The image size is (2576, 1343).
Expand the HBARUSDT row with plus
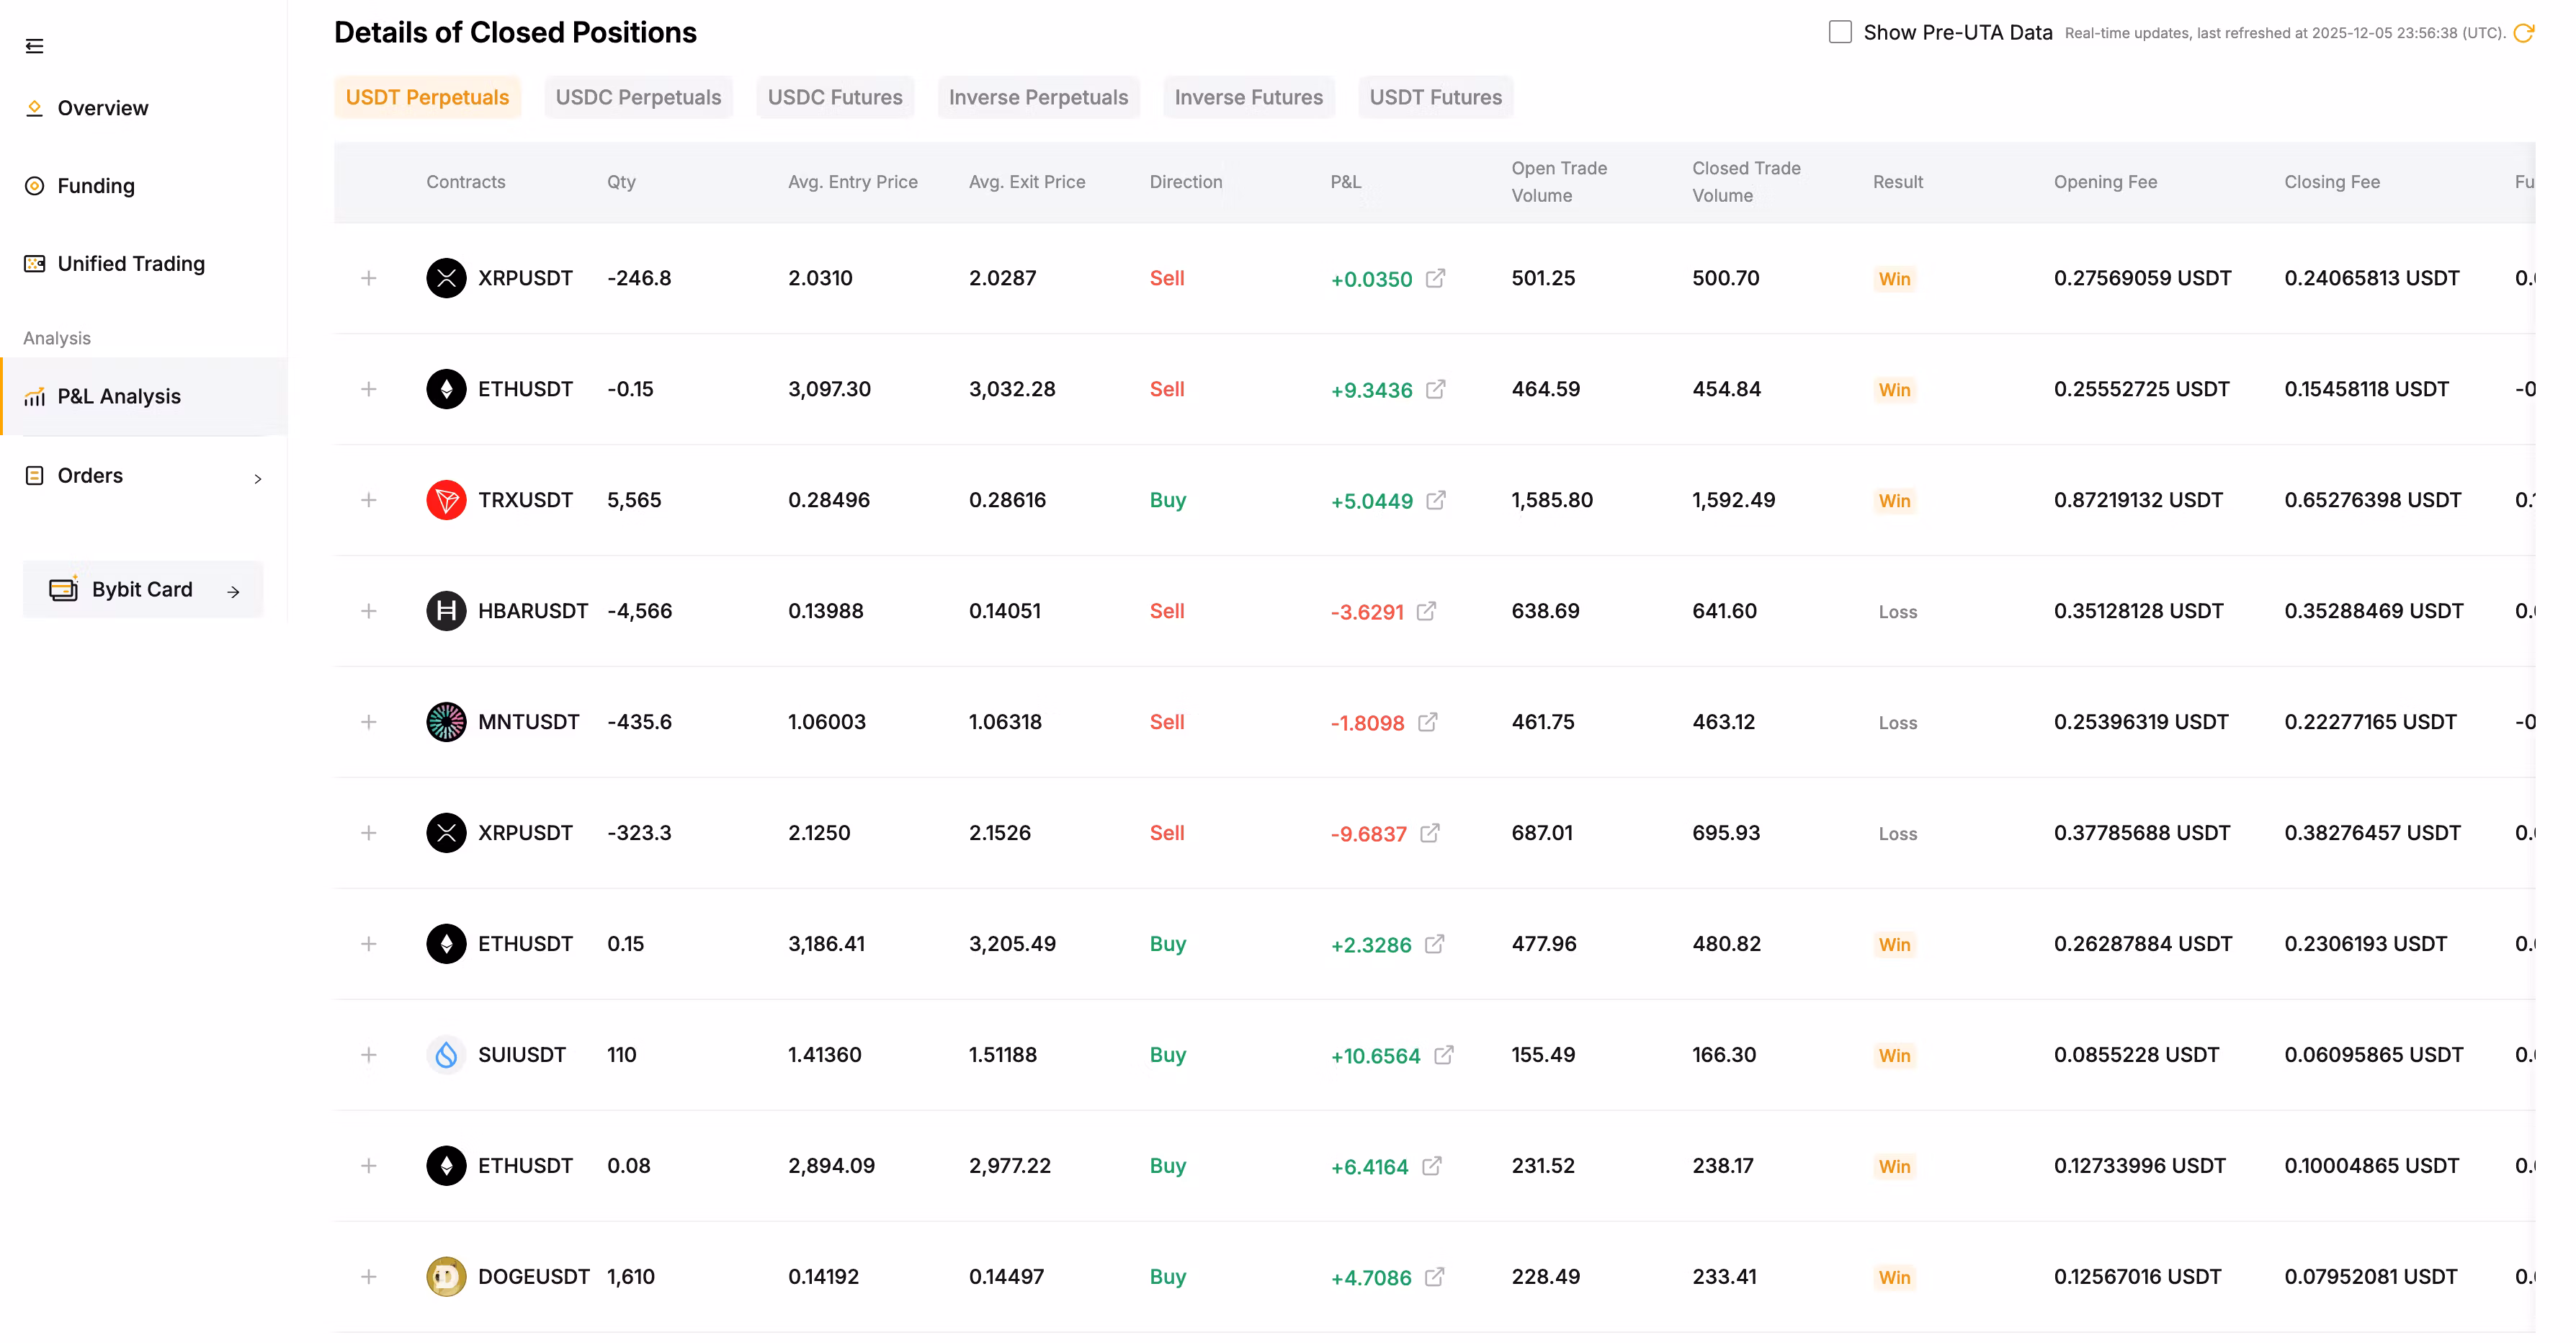369,611
